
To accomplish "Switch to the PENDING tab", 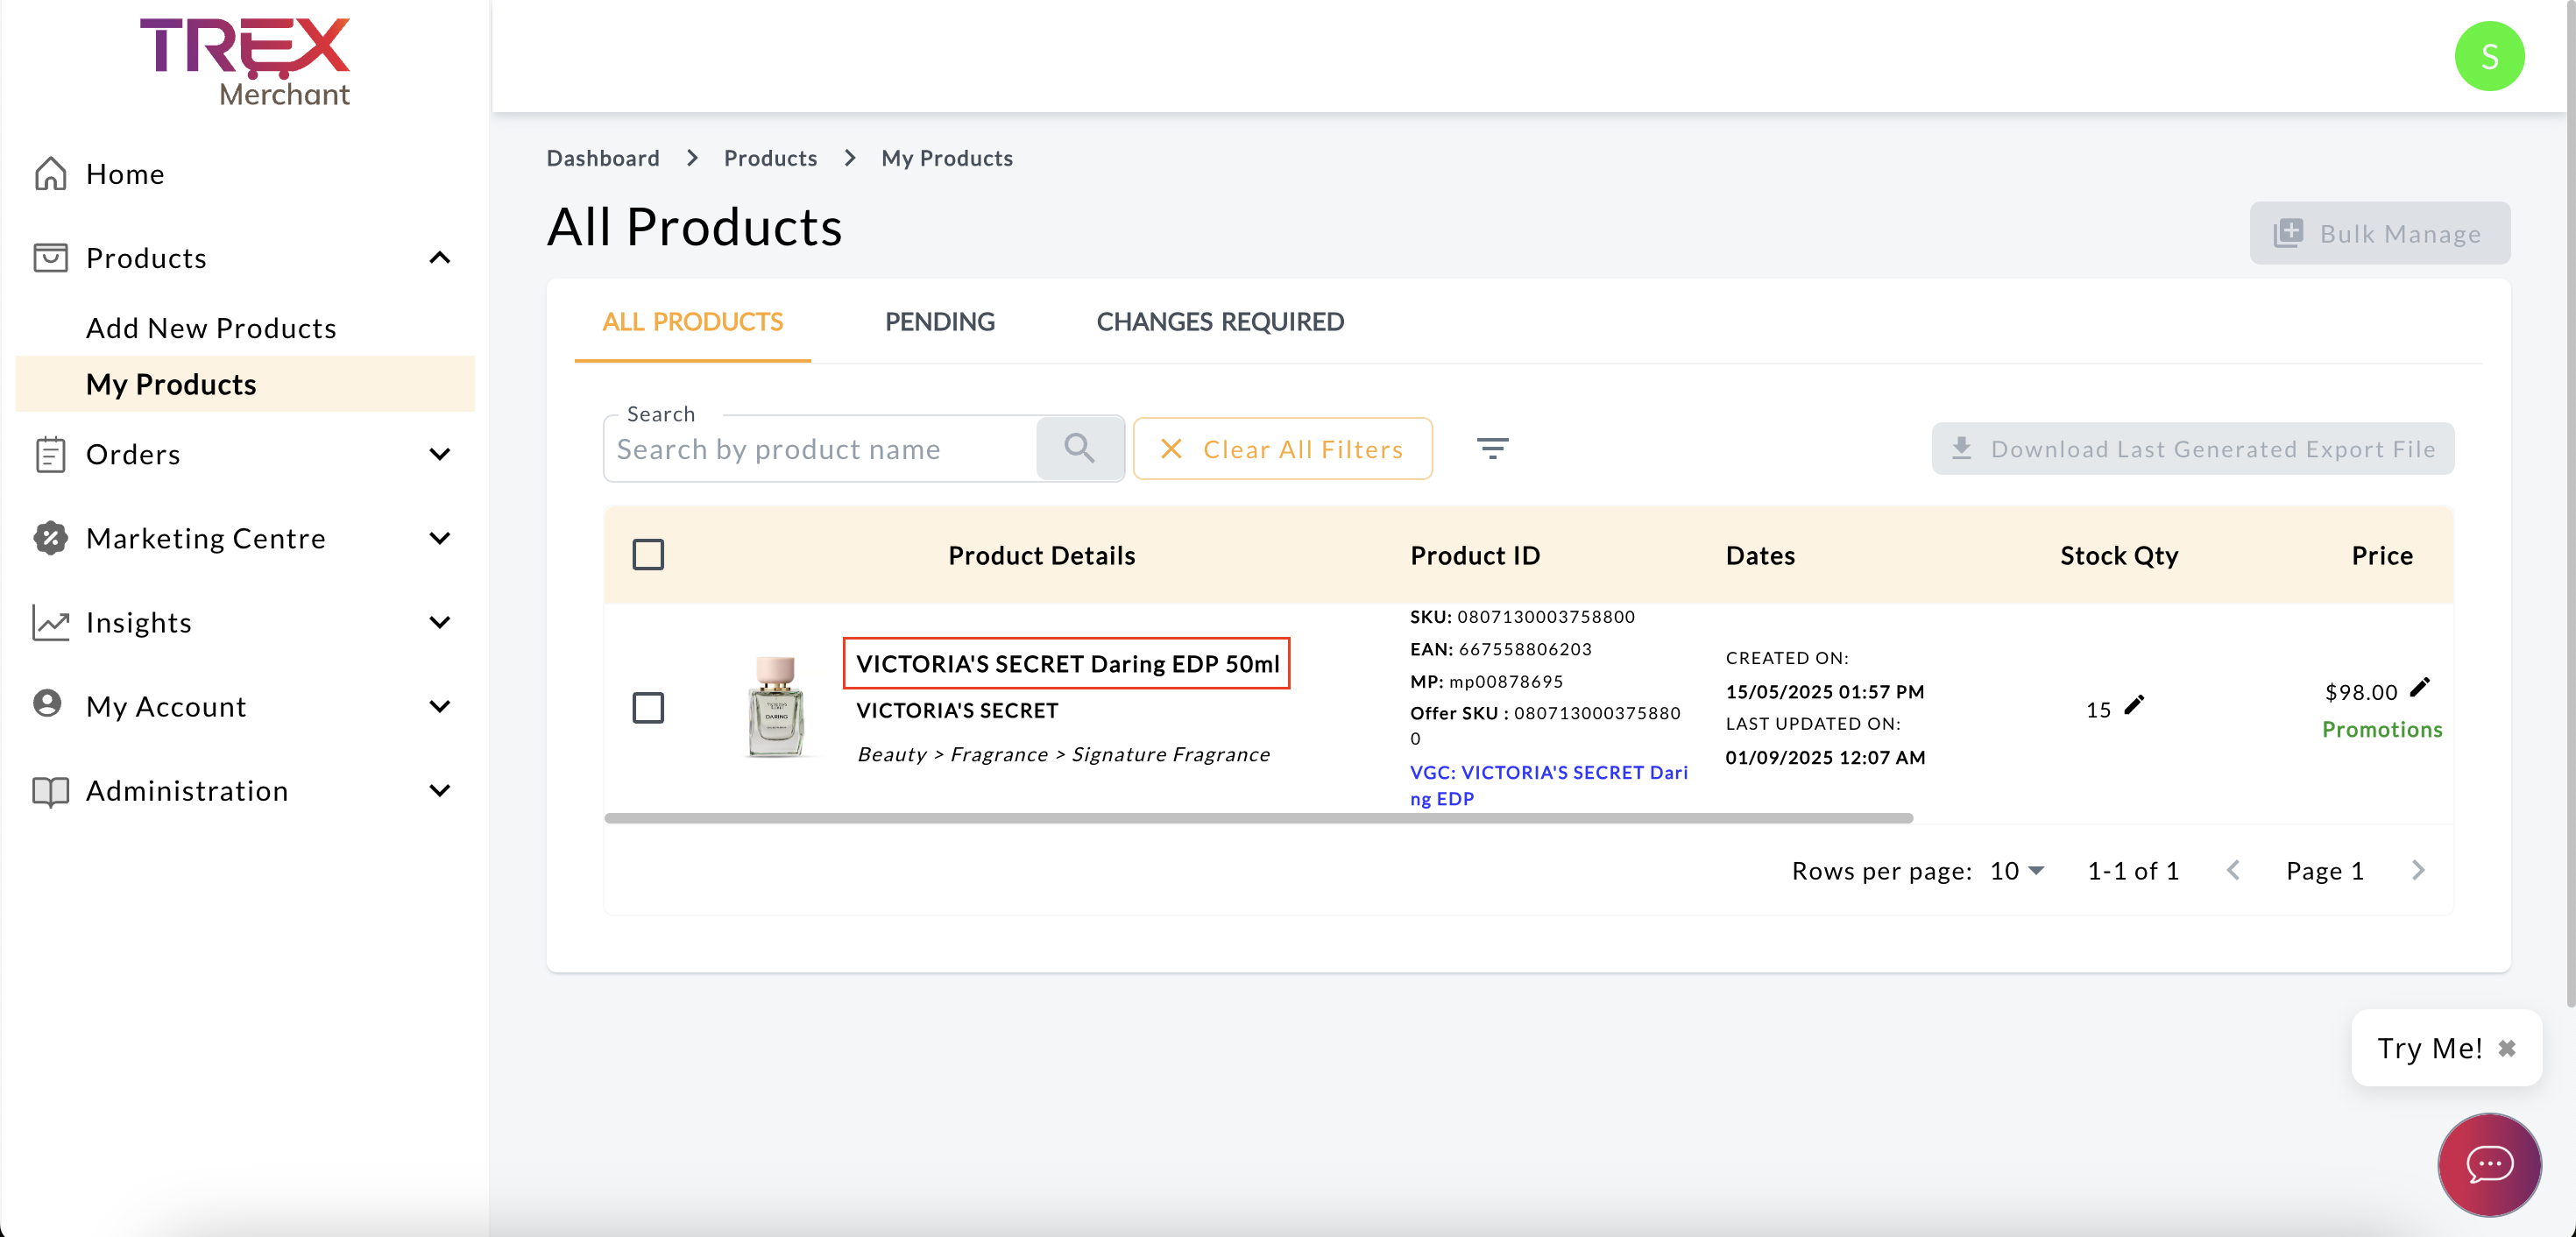I will click(x=939, y=322).
